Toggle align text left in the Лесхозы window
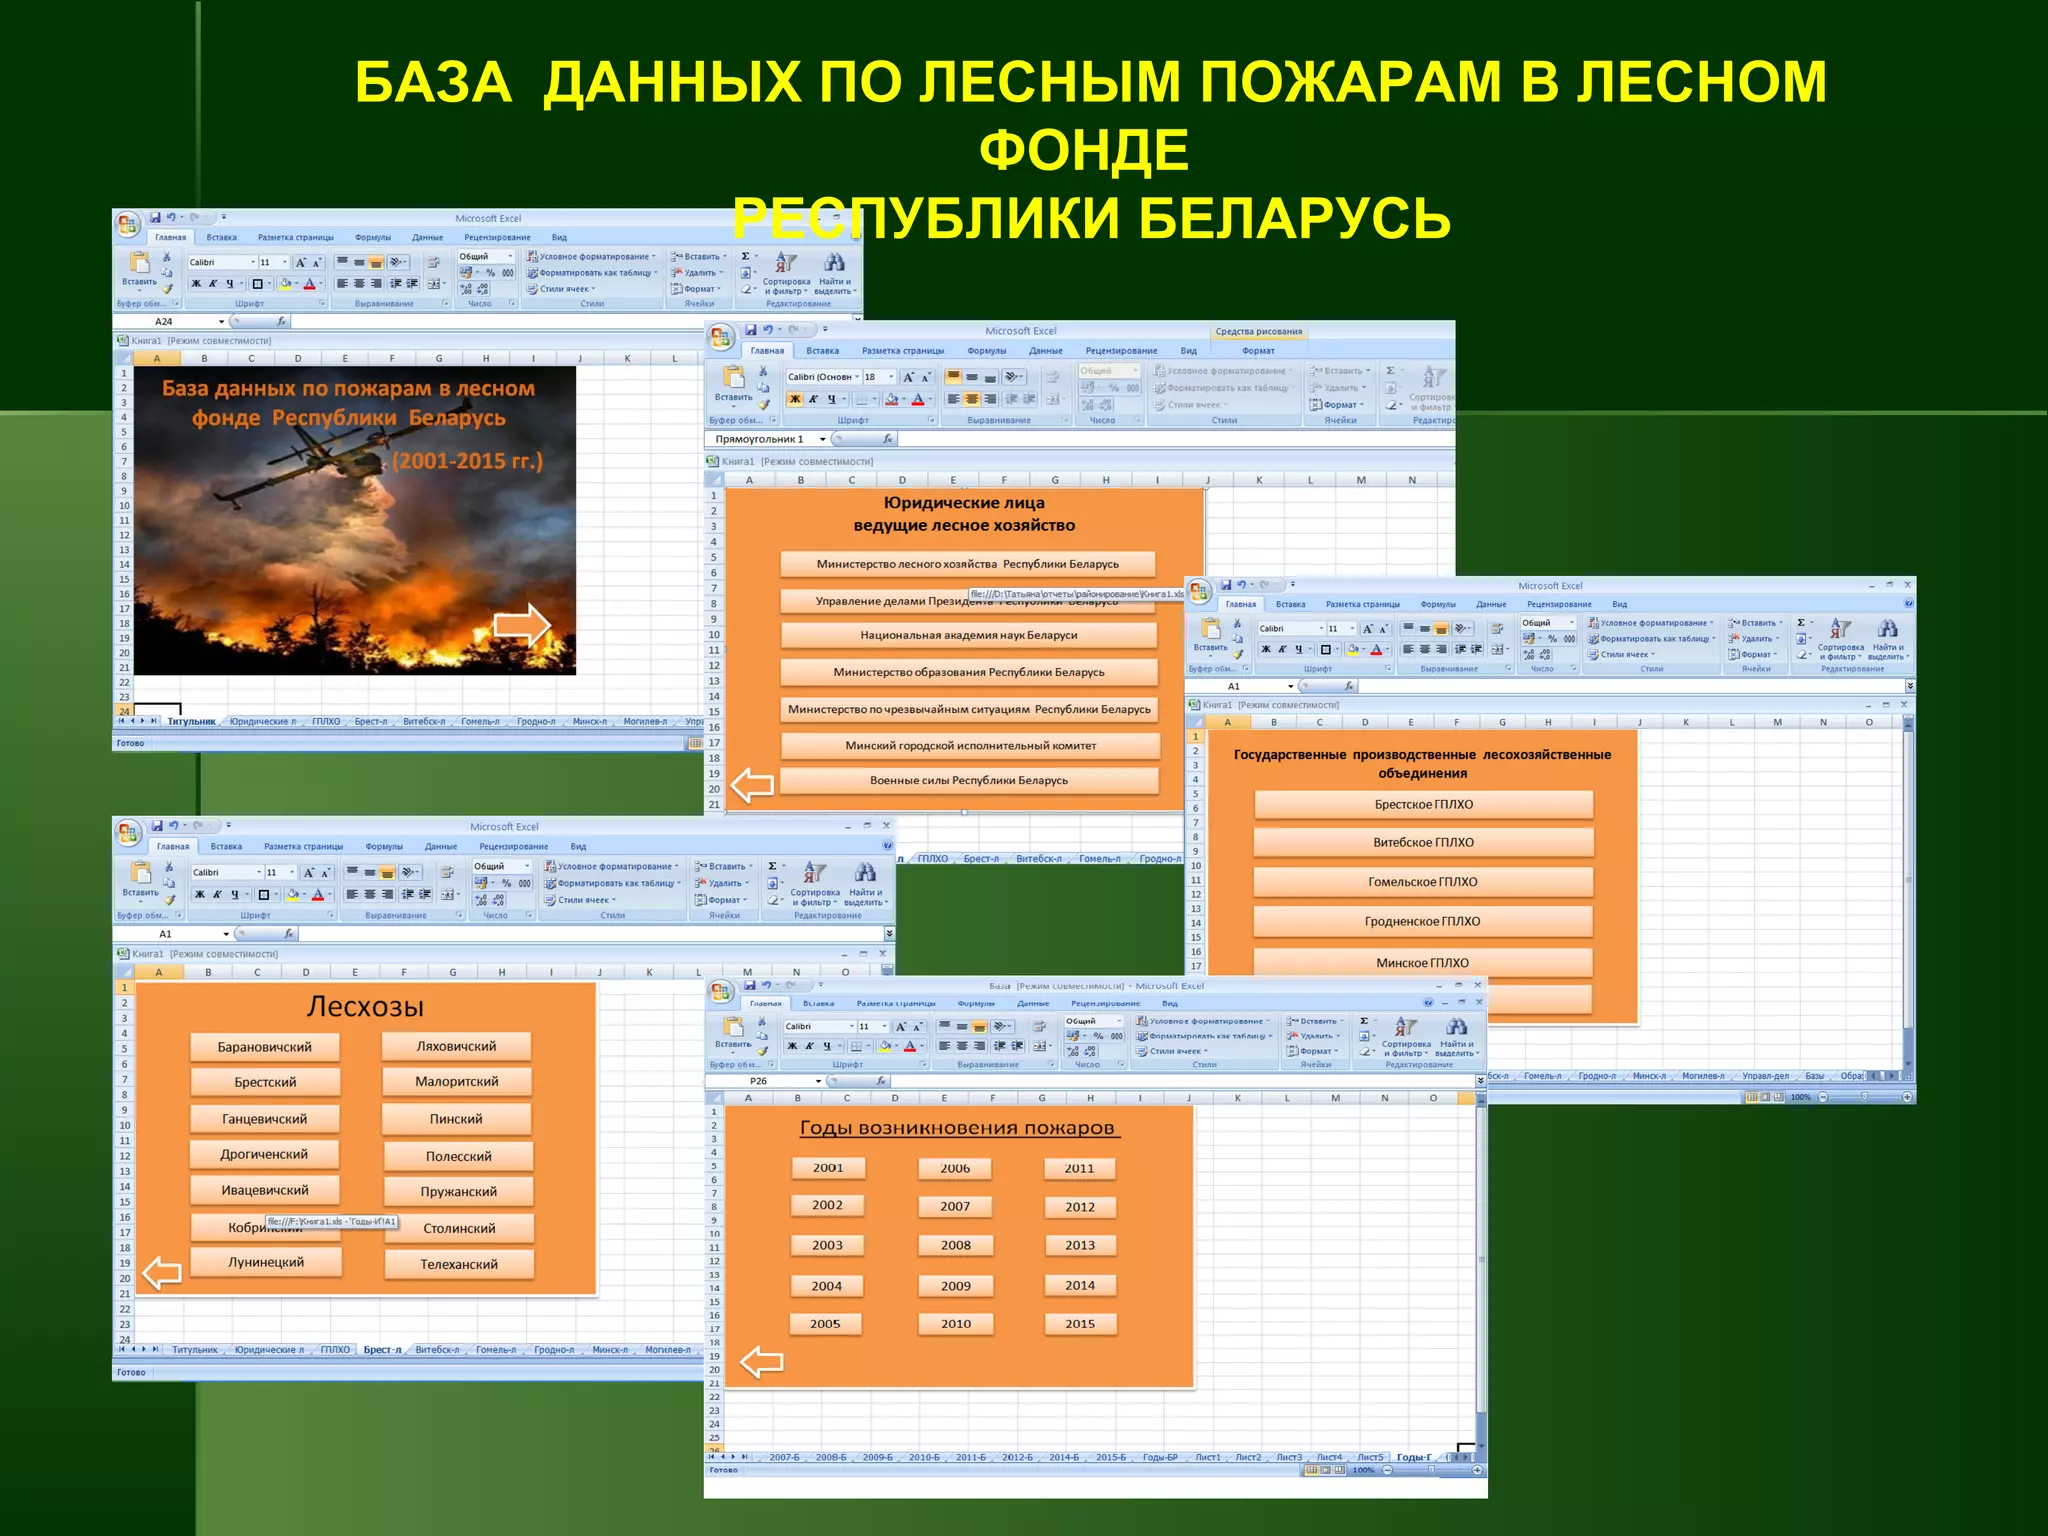 (353, 895)
